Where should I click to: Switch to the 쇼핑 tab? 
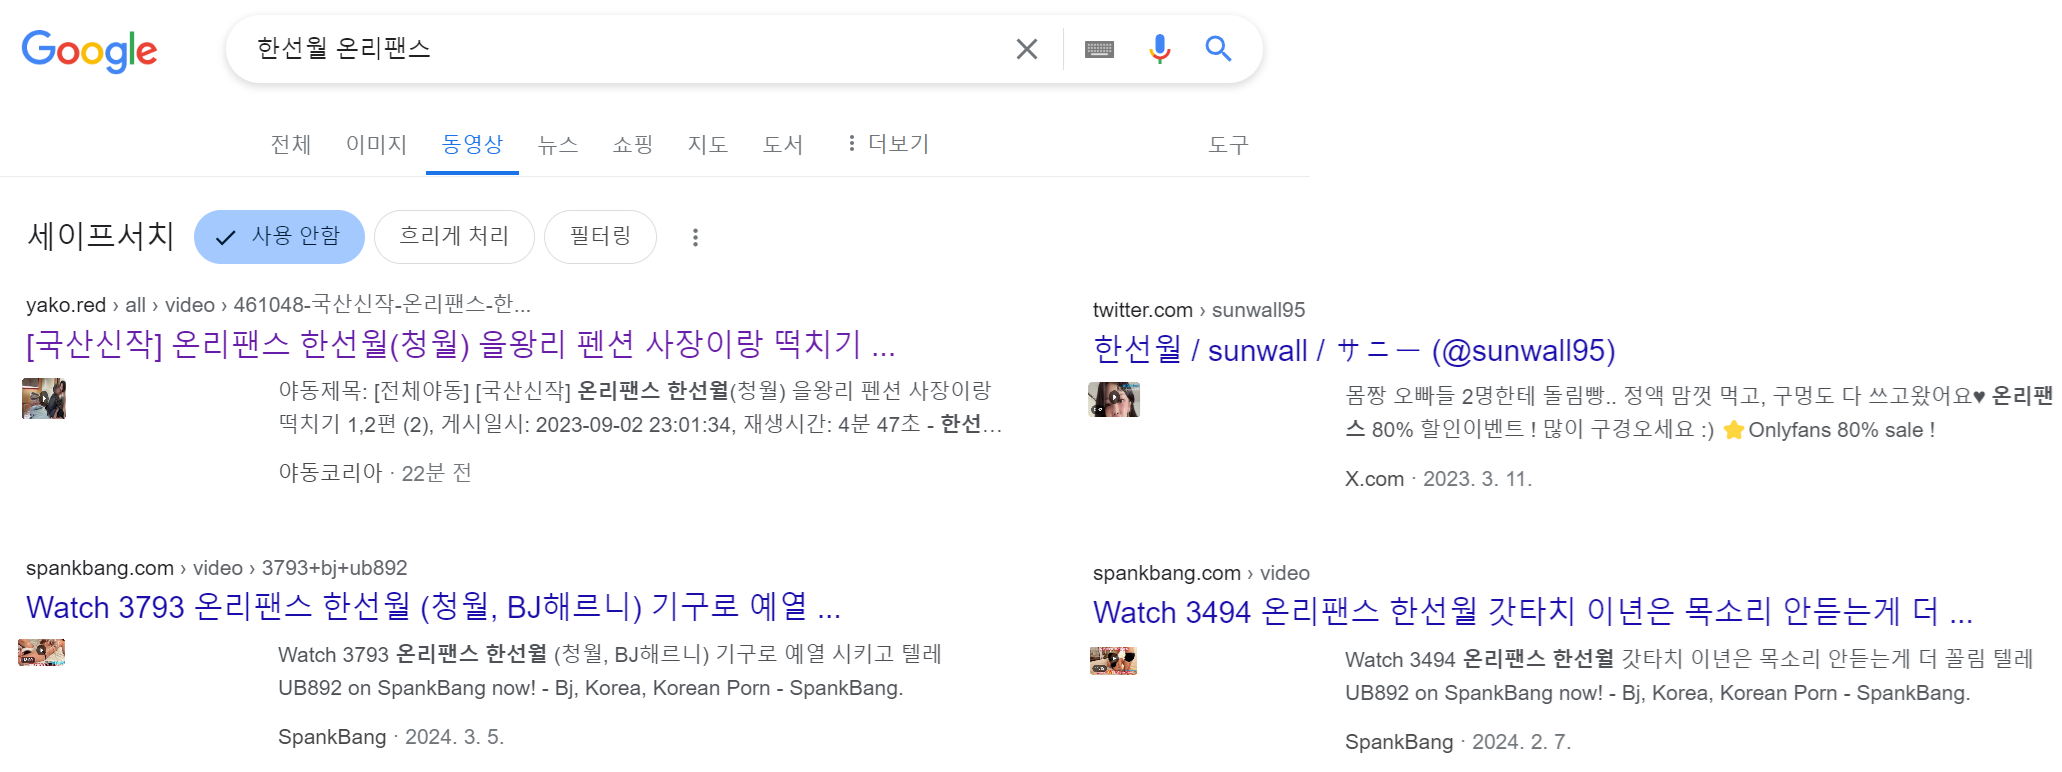(633, 145)
